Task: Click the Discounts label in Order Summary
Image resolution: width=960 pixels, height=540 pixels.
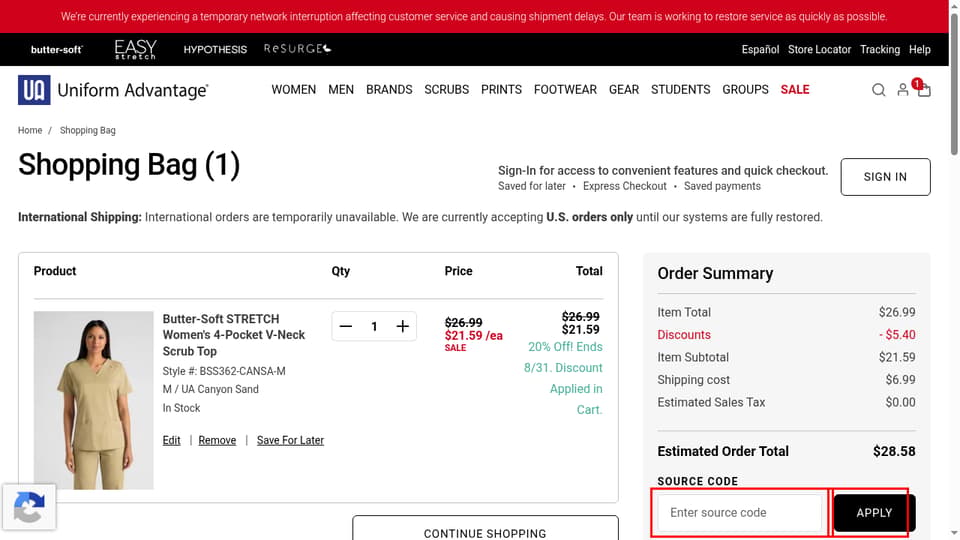Action: click(684, 335)
